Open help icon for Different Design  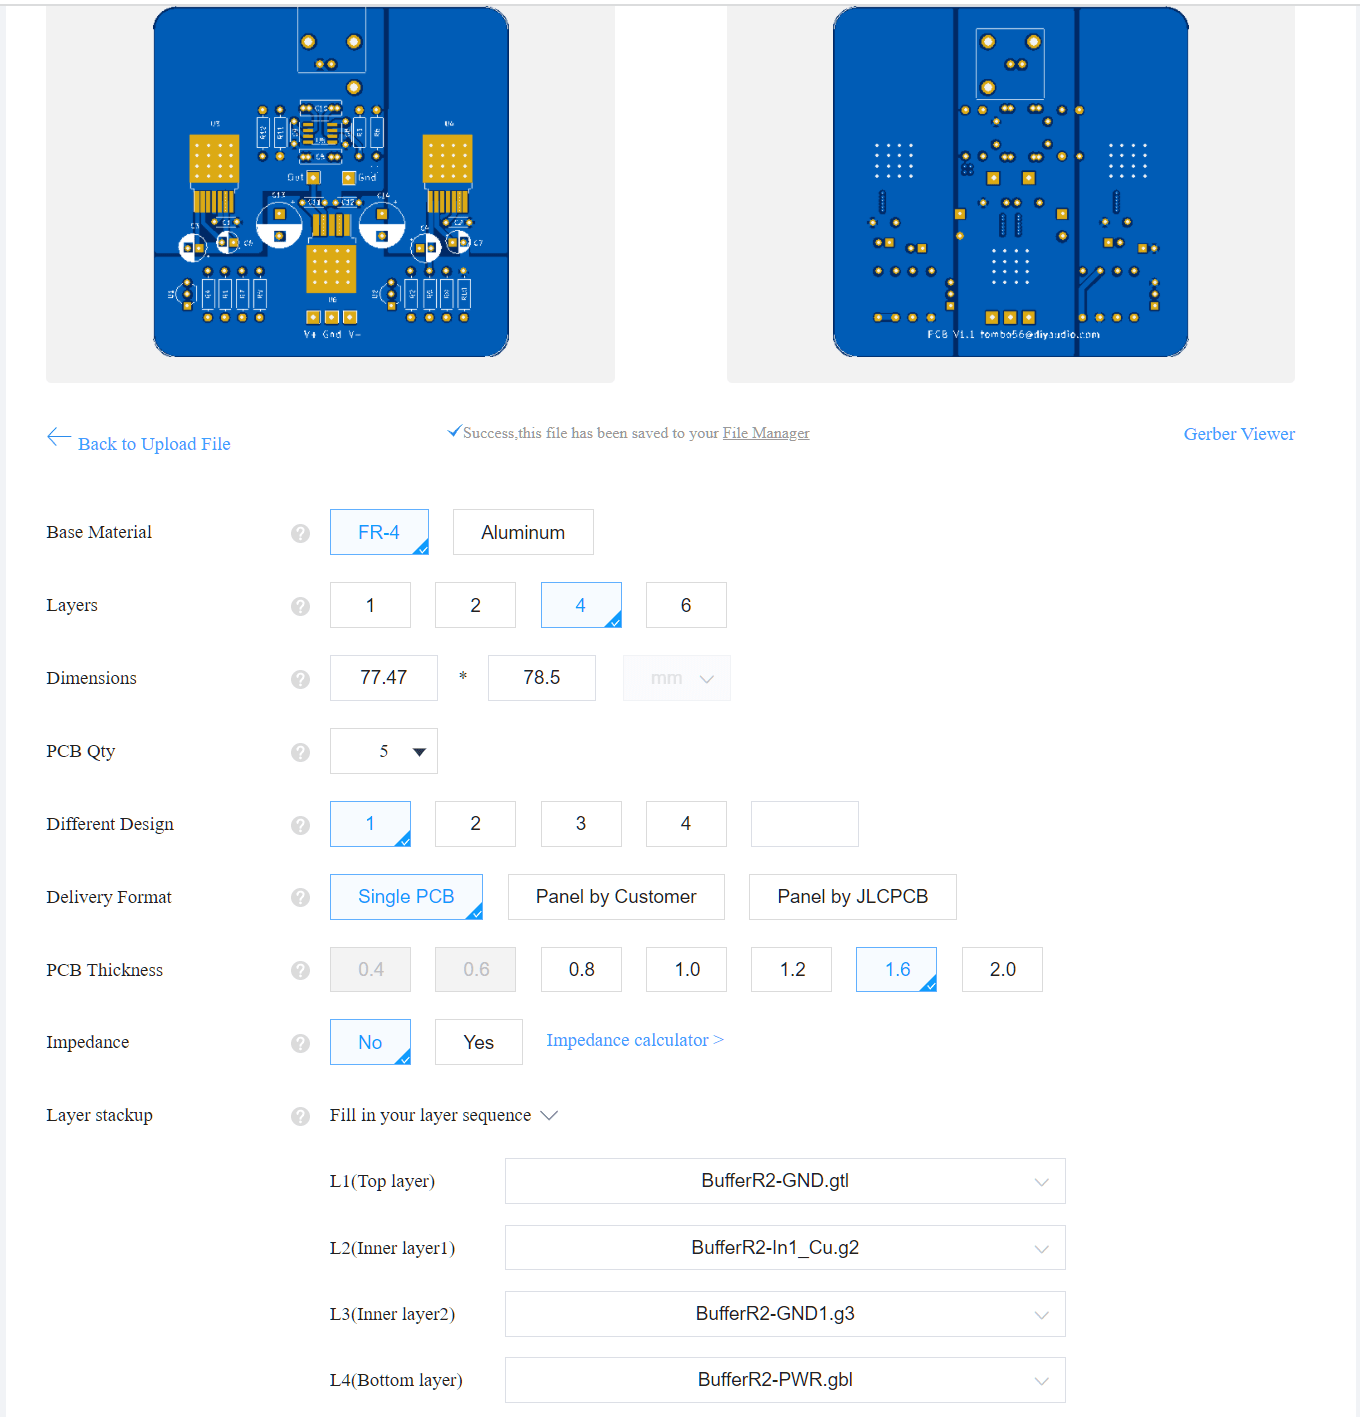[300, 825]
